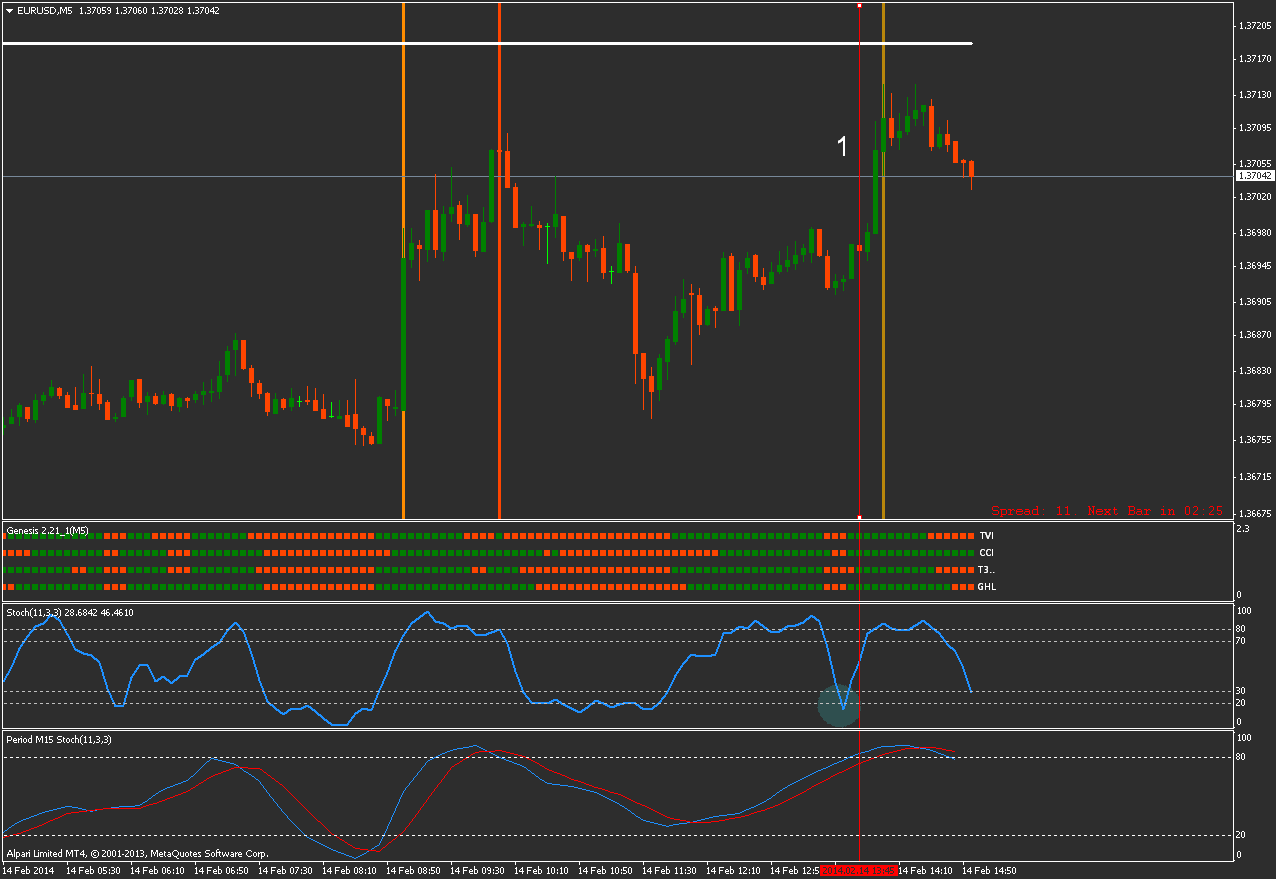Click the 1.37130 price axis label
This screenshot has height=879, width=1276.
click(x=1254, y=95)
